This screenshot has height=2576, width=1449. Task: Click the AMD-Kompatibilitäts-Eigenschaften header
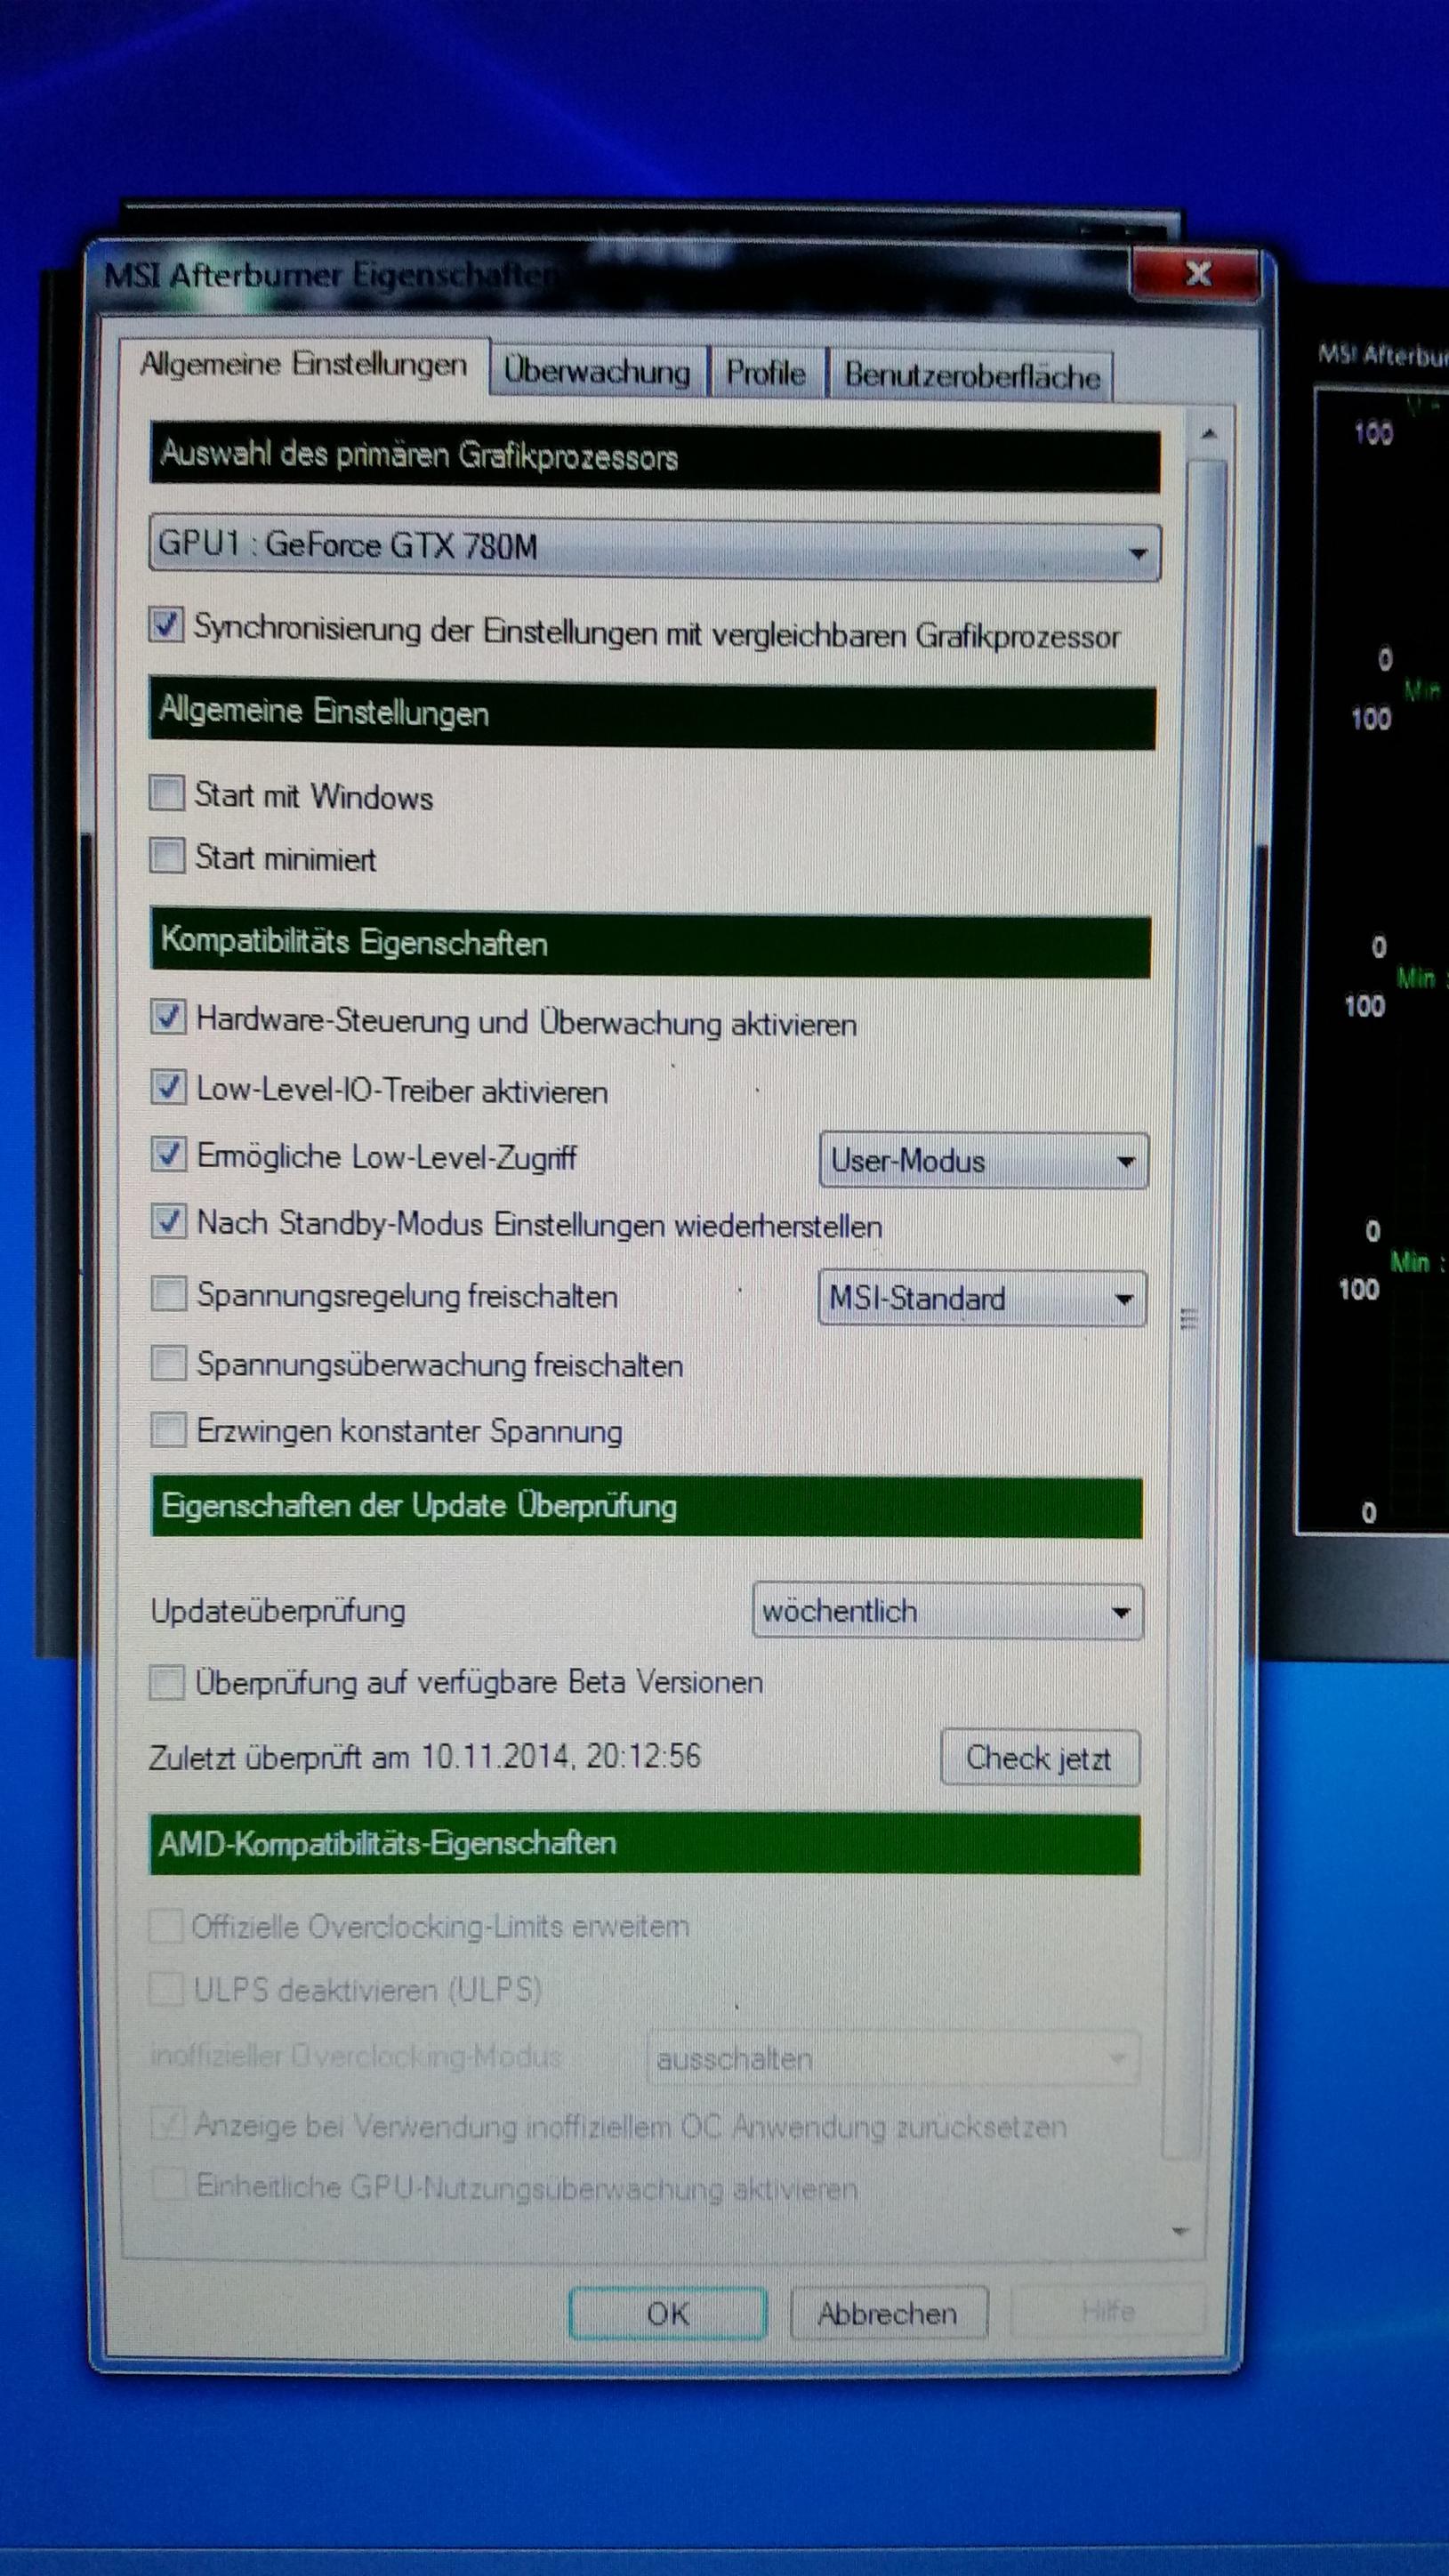644,1843
